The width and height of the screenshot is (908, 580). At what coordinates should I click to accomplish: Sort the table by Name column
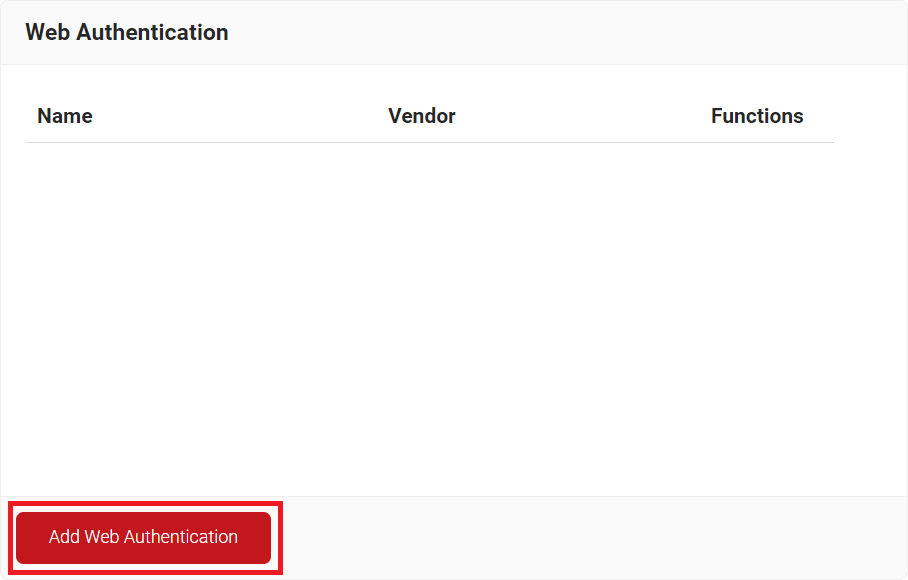65,116
